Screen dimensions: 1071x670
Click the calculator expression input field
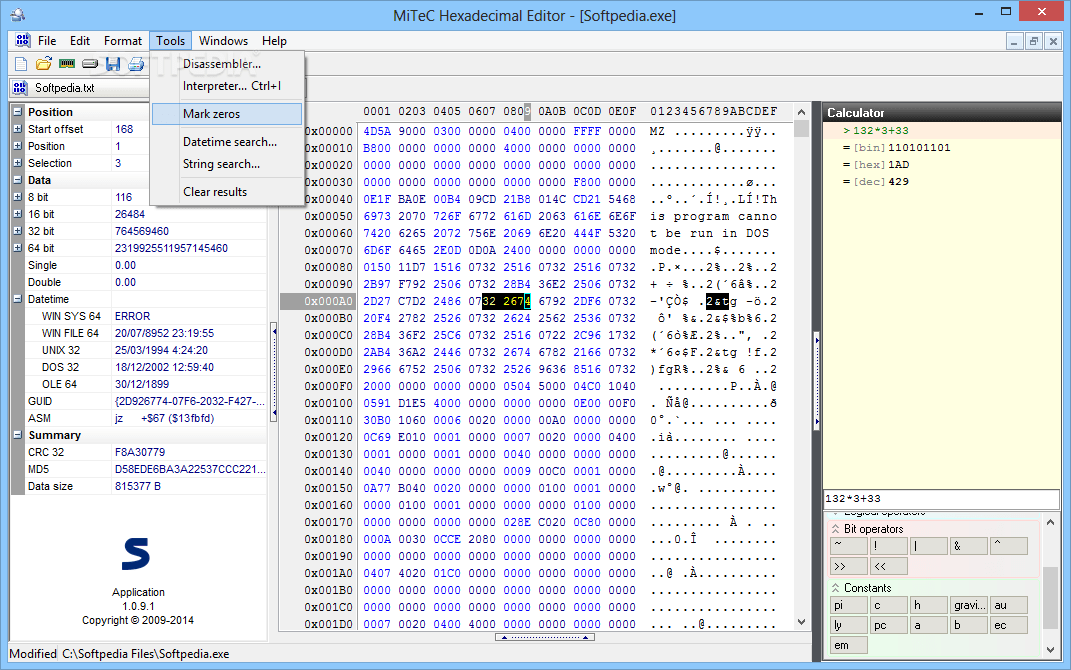(x=941, y=499)
